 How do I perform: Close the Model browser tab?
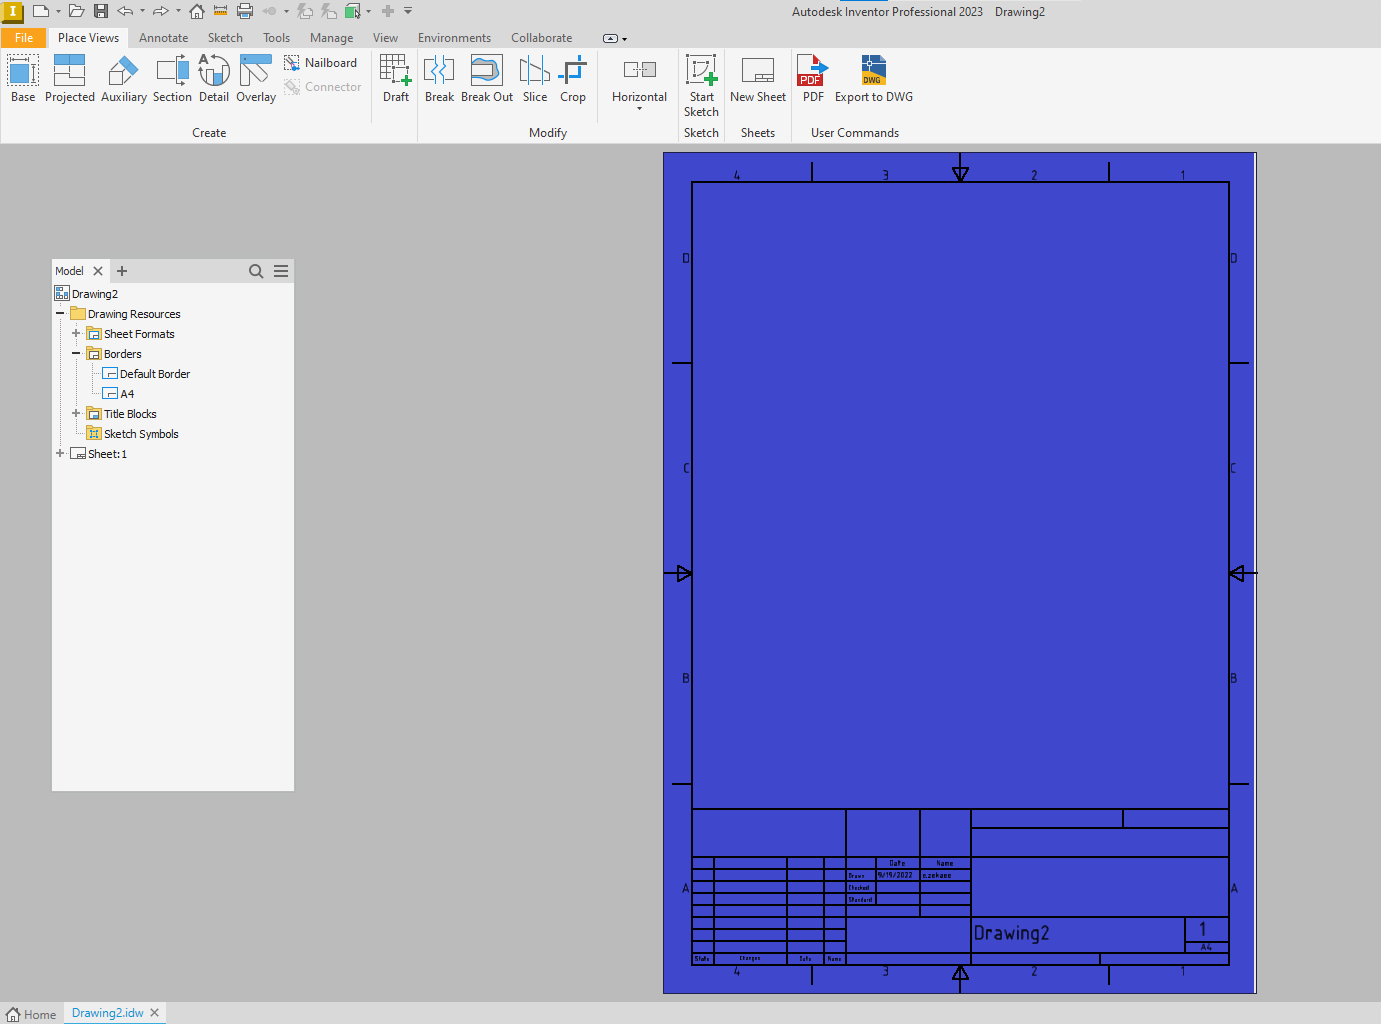(98, 271)
